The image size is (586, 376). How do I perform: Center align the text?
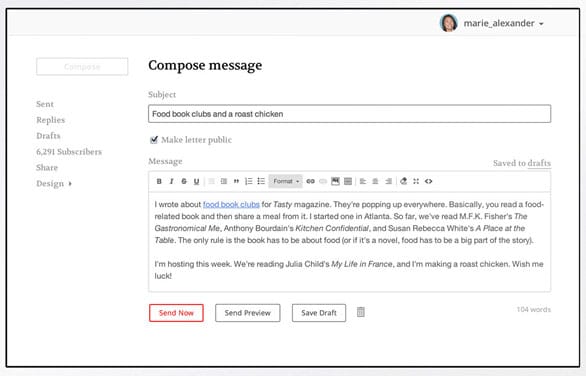point(375,181)
